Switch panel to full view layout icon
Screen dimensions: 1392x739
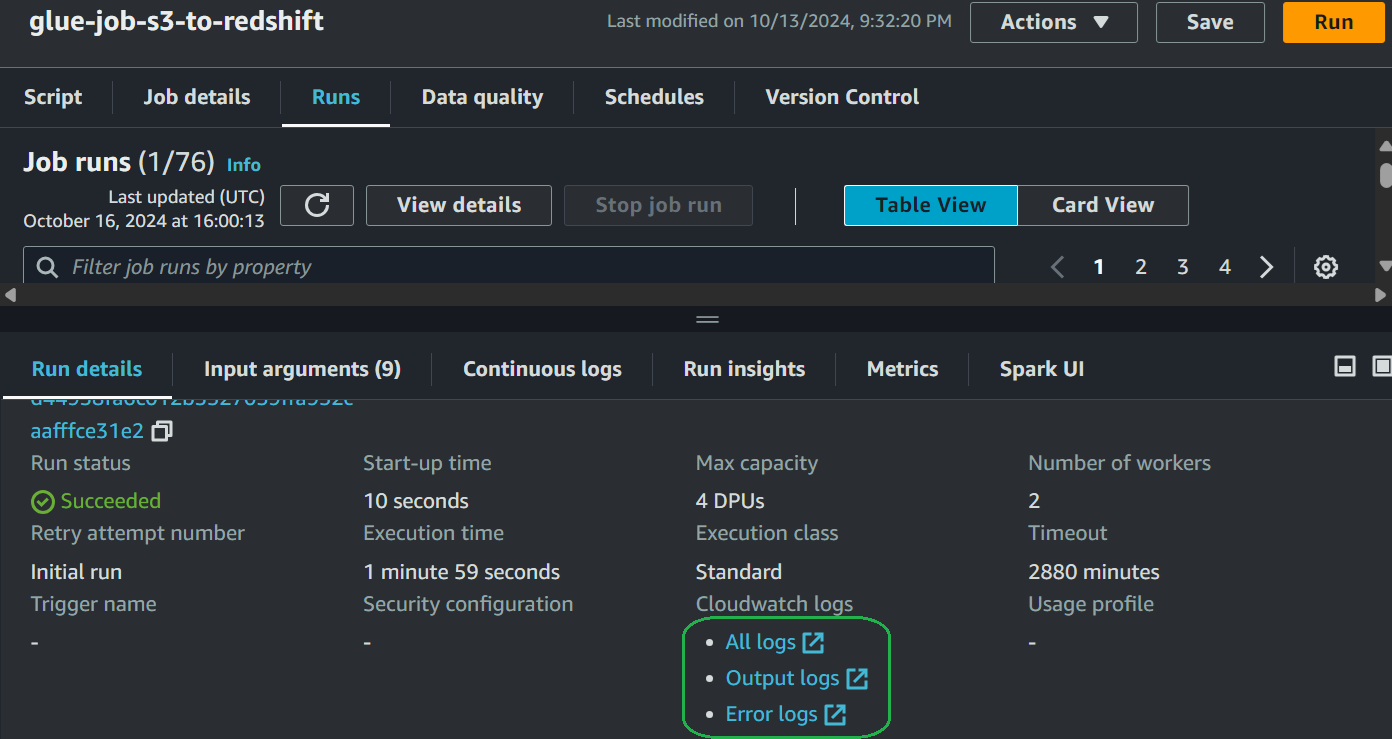[x=1382, y=367]
